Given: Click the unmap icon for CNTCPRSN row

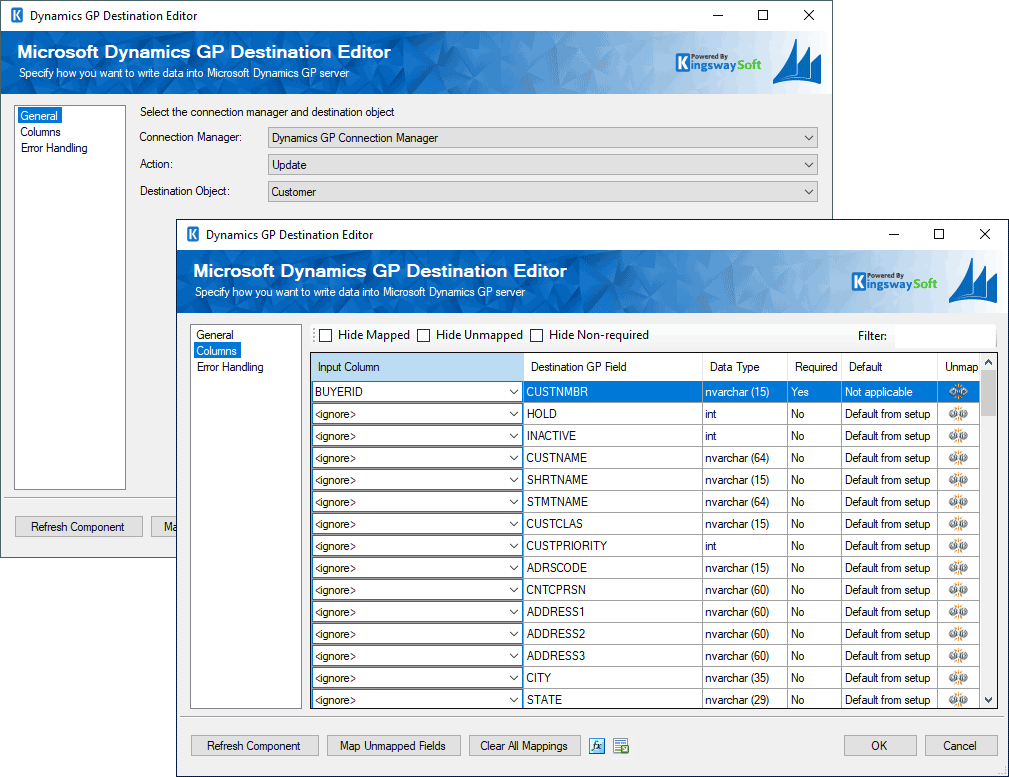Looking at the screenshot, I should [958, 590].
